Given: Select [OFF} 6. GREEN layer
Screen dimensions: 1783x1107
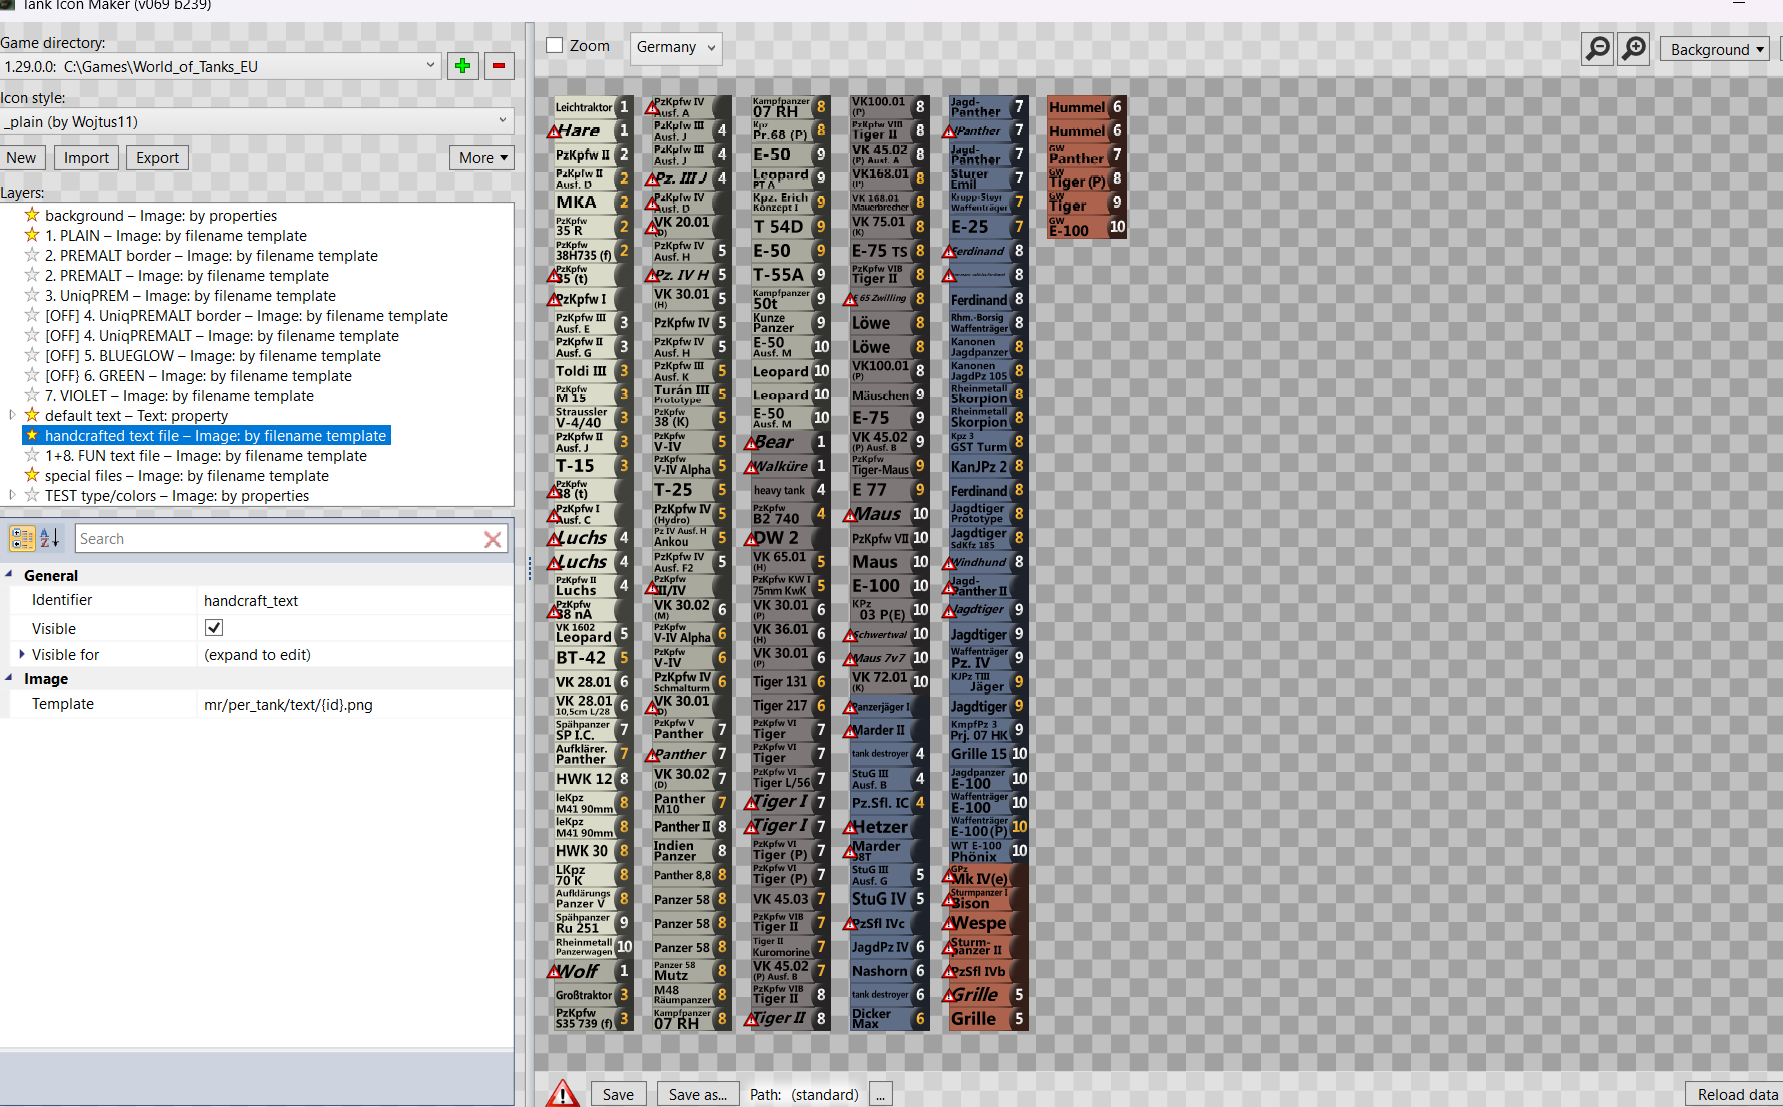Looking at the screenshot, I should point(198,375).
